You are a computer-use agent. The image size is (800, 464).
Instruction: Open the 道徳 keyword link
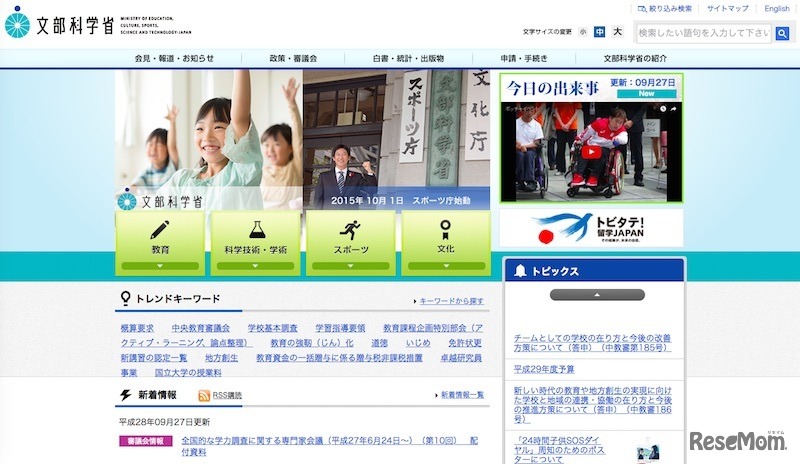point(379,343)
